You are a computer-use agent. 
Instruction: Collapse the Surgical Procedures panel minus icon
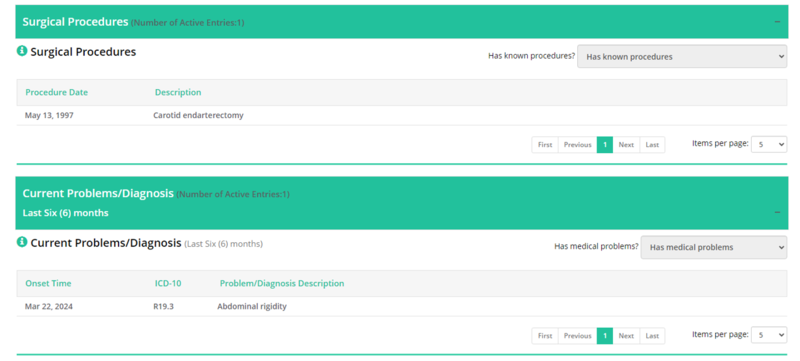click(777, 22)
